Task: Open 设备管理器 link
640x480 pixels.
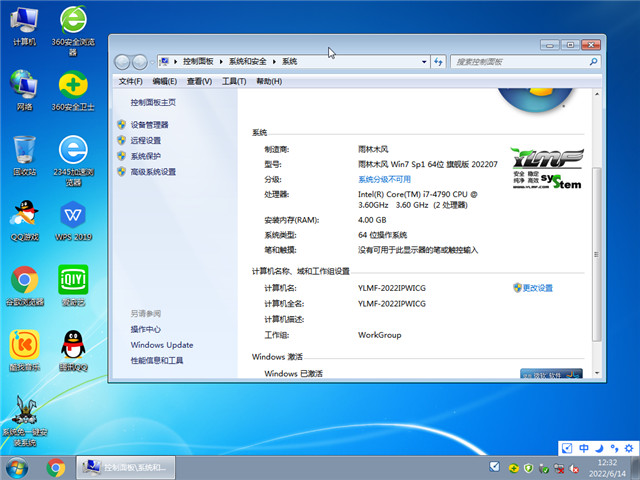Action: pos(149,125)
